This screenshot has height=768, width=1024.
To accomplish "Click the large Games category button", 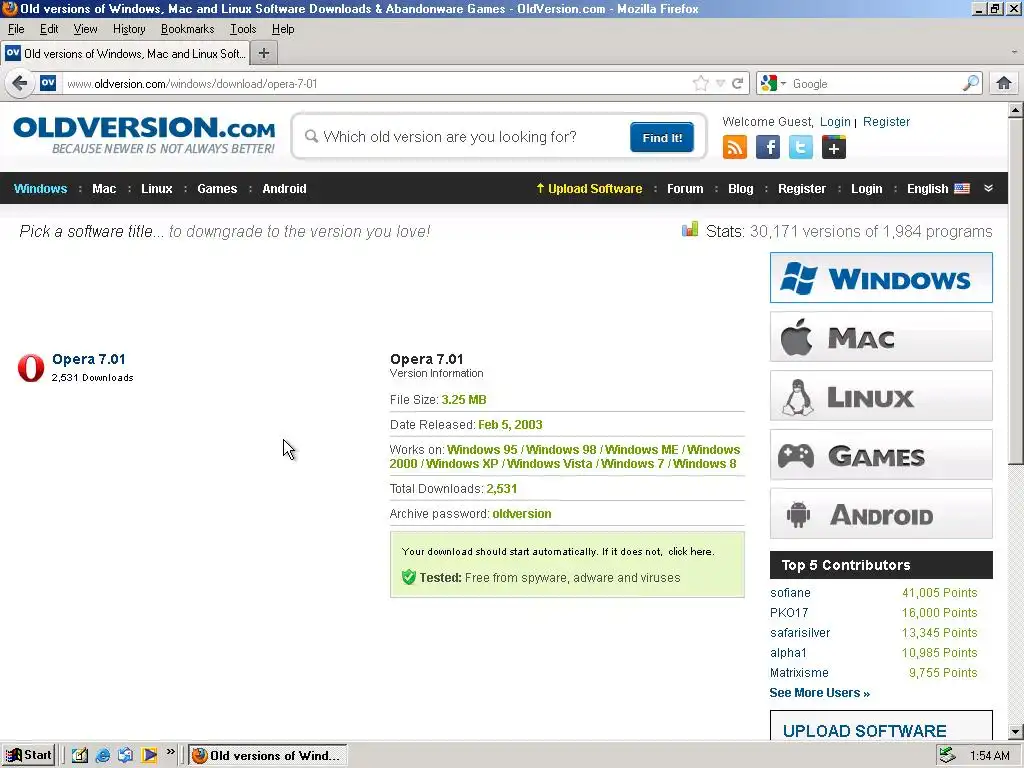I will (x=881, y=455).
